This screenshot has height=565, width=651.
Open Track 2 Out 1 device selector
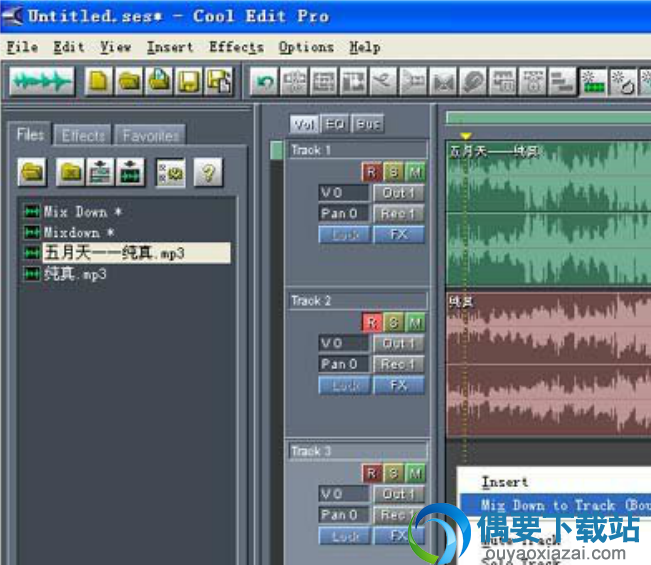click(399, 343)
